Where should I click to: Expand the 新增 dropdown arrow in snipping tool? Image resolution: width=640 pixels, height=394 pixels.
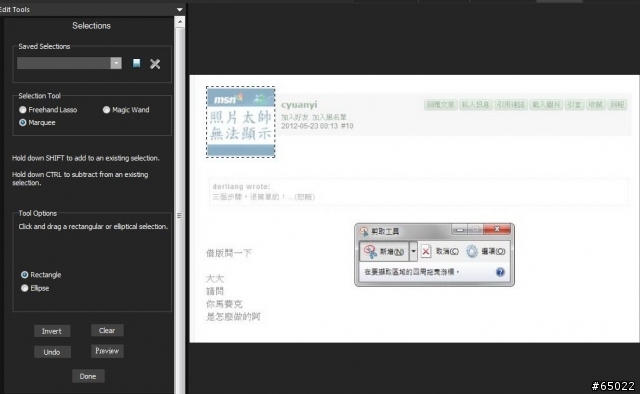413,251
